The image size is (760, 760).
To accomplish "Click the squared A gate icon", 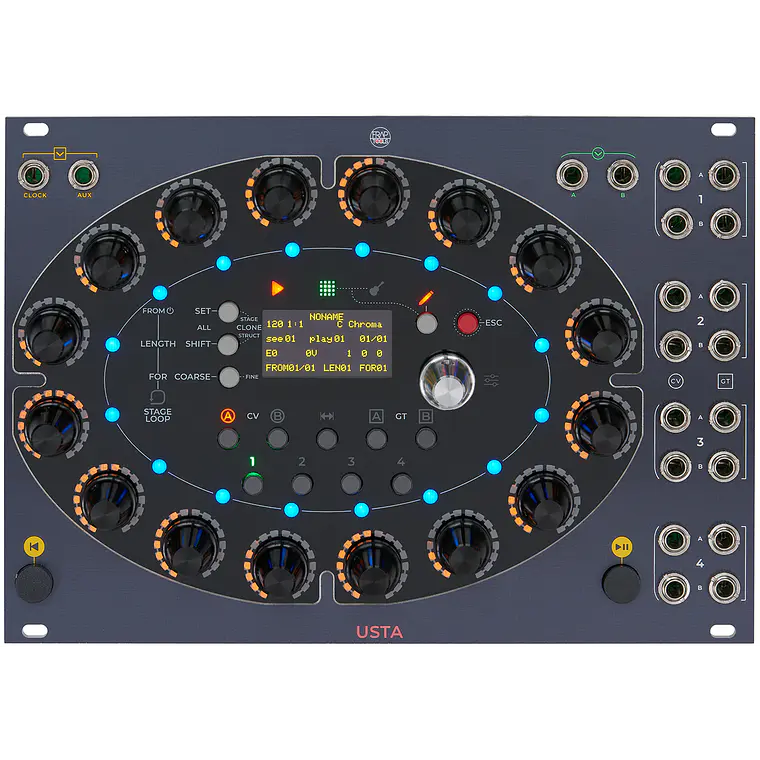I will 376,416.
